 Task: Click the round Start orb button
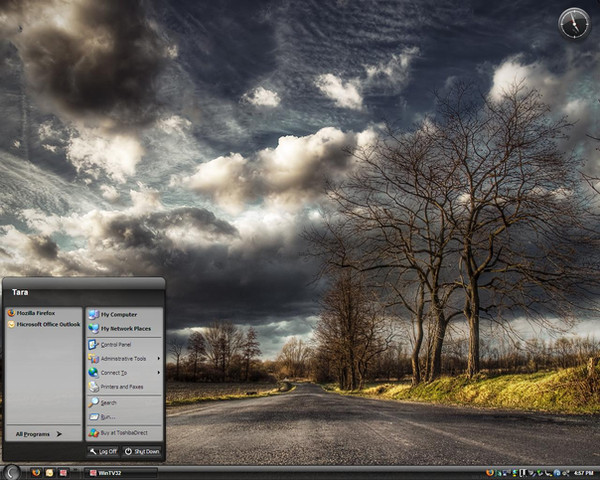pos(12,472)
